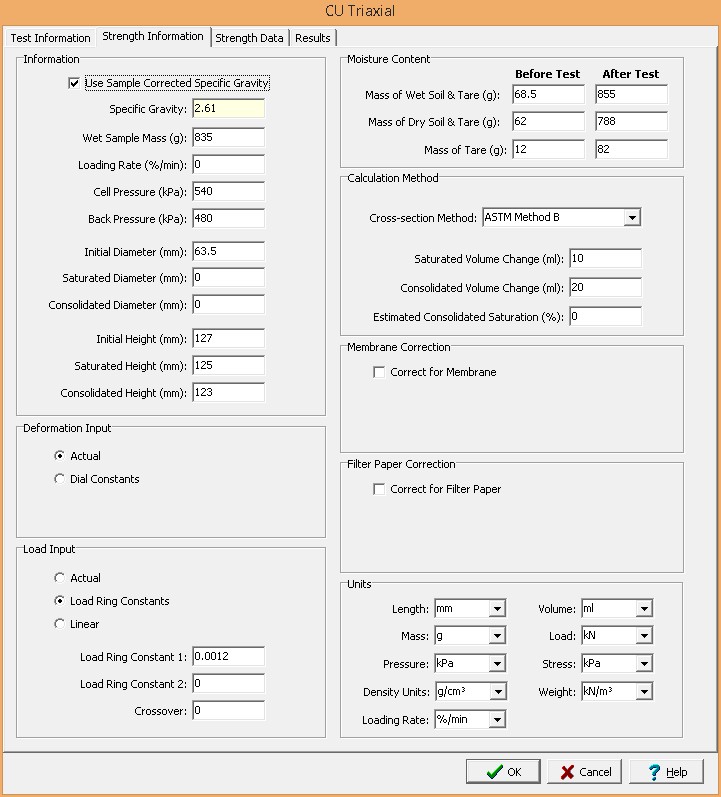Enable Correct for Filter Paper checkbox
721x797 pixels.
(x=379, y=489)
